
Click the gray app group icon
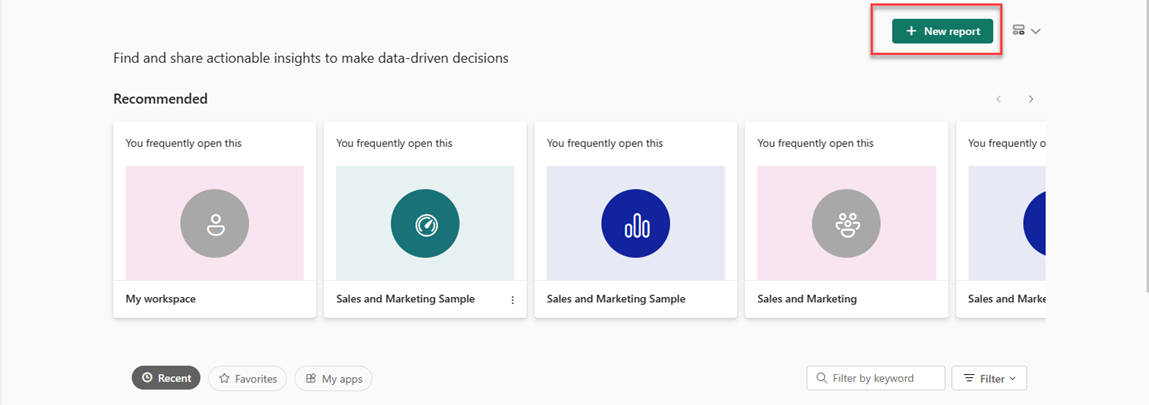tap(846, 225)
